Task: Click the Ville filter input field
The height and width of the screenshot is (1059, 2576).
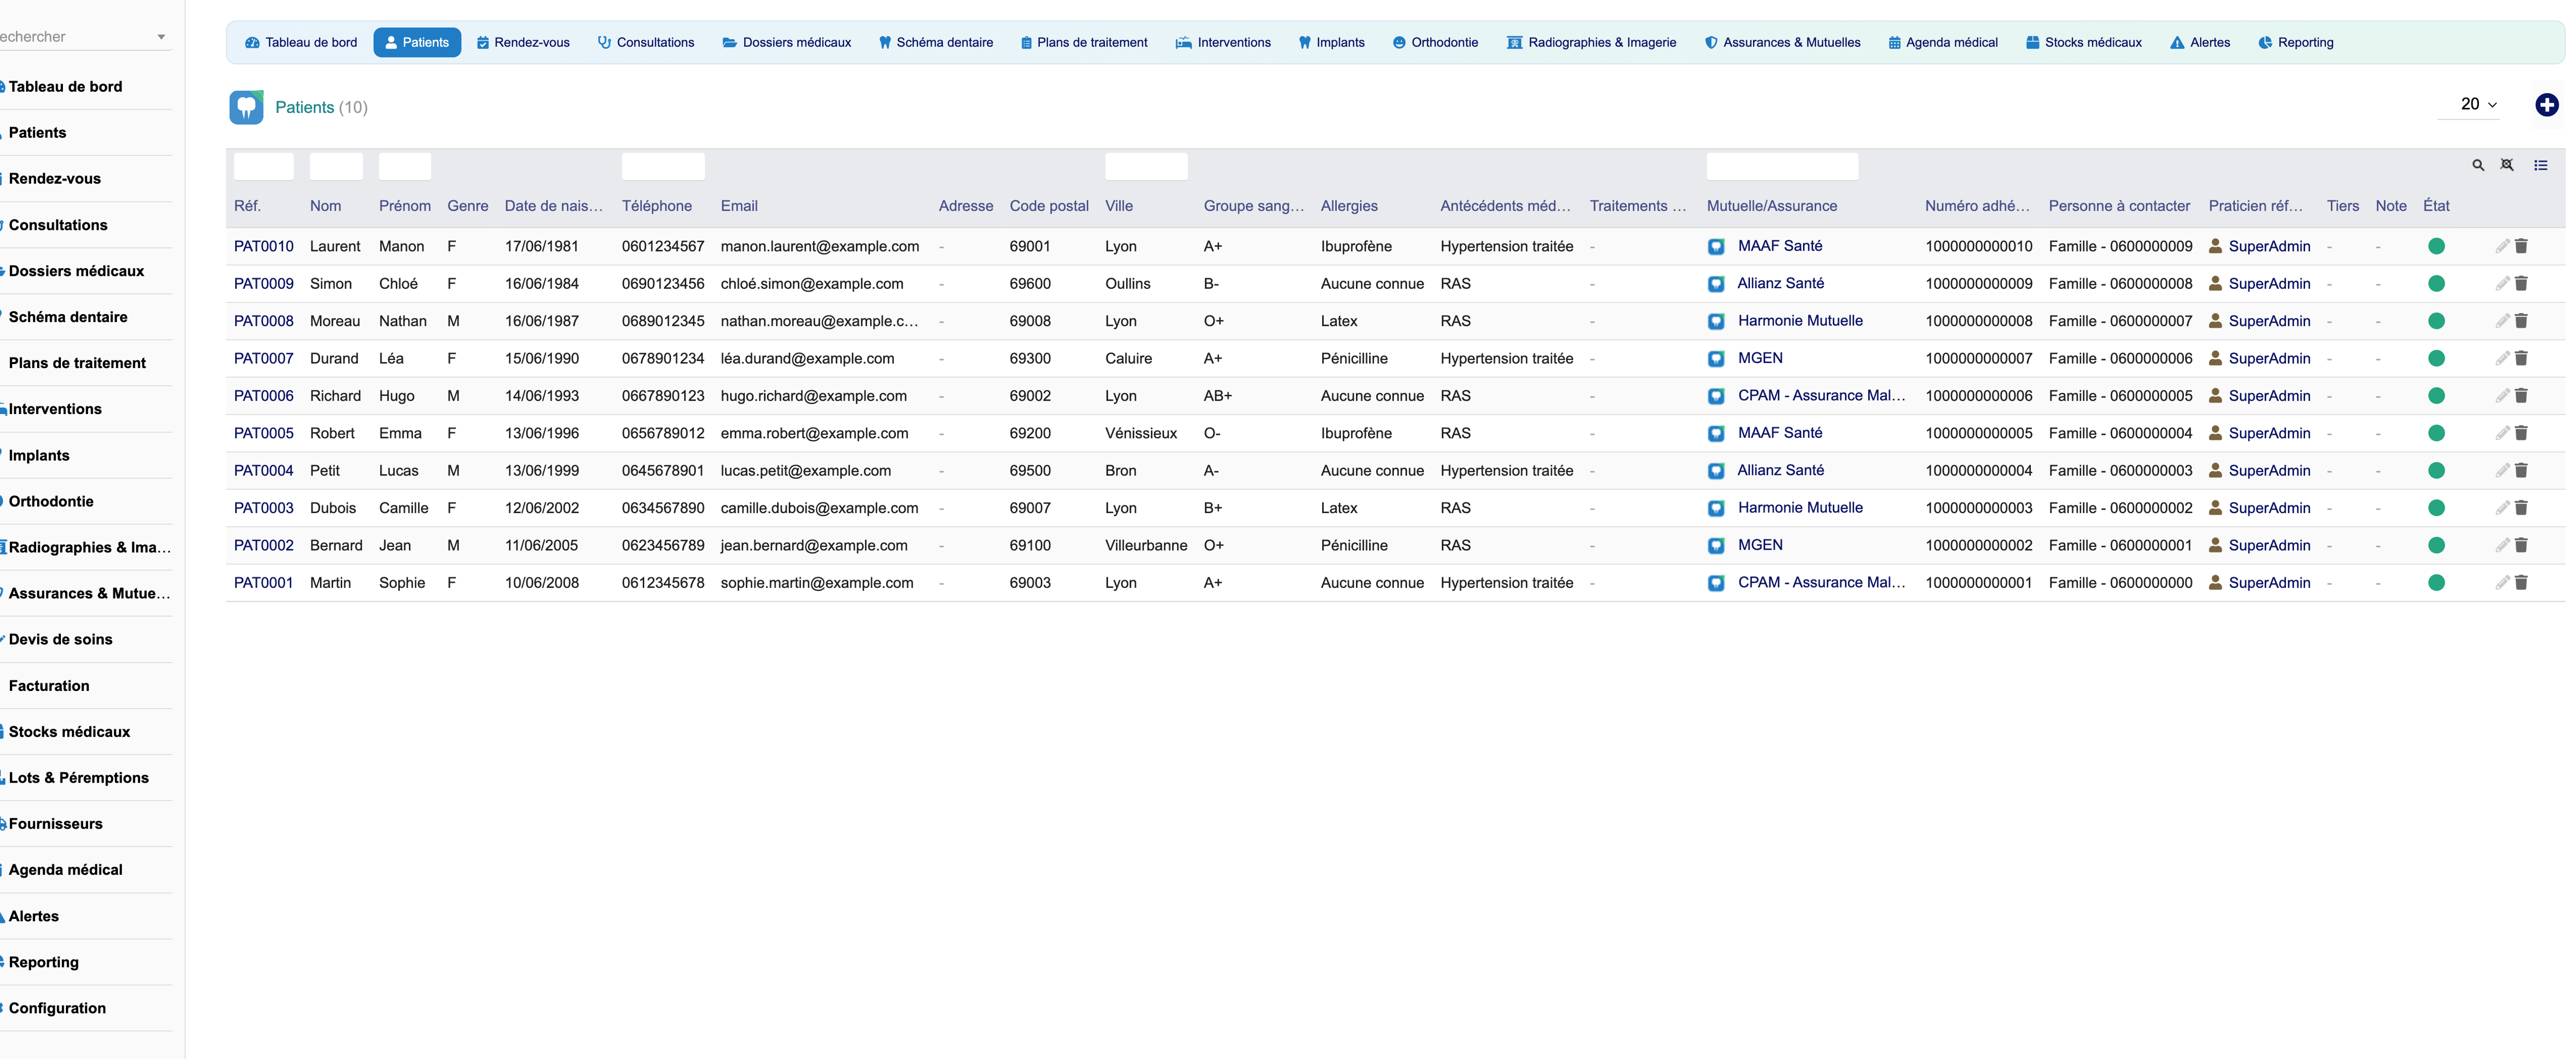Action: pos(1146,166)
